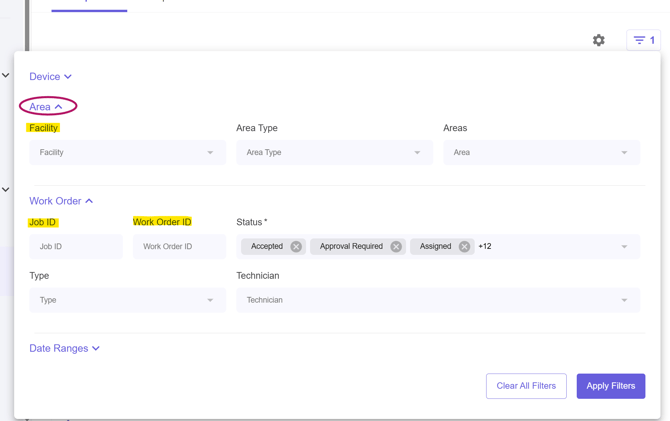This screenshot has height=421, width=670.
Task: Click the Clear All Filters button
Action: 526,386
